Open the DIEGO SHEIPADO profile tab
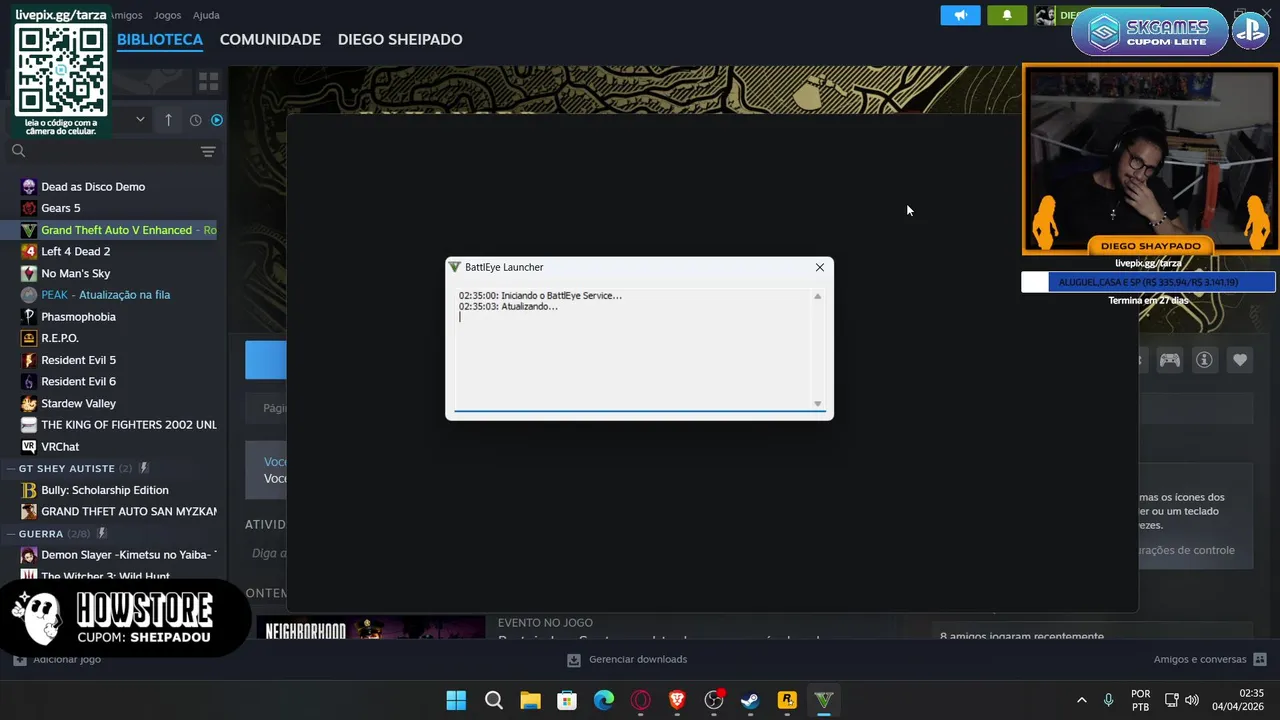Image resolution: width=1280 pixels, height=720 pixels. click(x=400, y=39)
